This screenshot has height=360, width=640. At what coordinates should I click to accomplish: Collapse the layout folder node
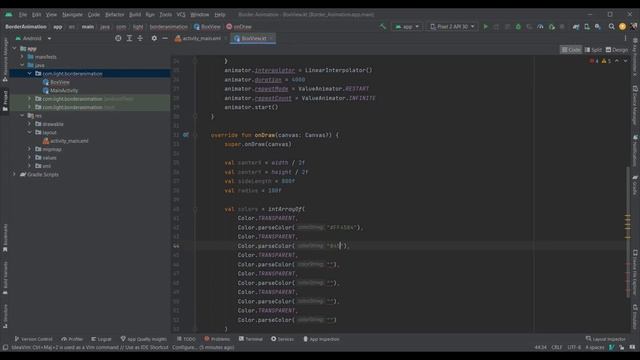(x=29, y=132)
